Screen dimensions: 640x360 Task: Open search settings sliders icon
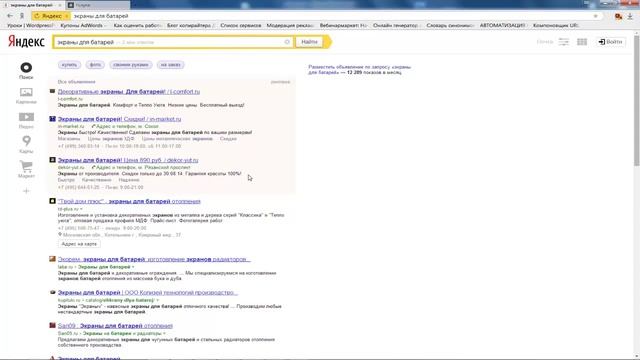click(x=563, y=42)
